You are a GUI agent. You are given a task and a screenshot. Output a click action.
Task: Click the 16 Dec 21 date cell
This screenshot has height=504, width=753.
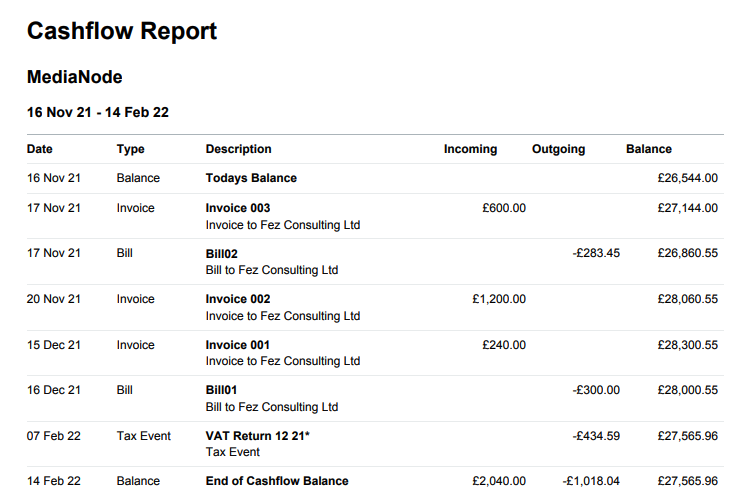pyautogui.click(x=54, y=390)
